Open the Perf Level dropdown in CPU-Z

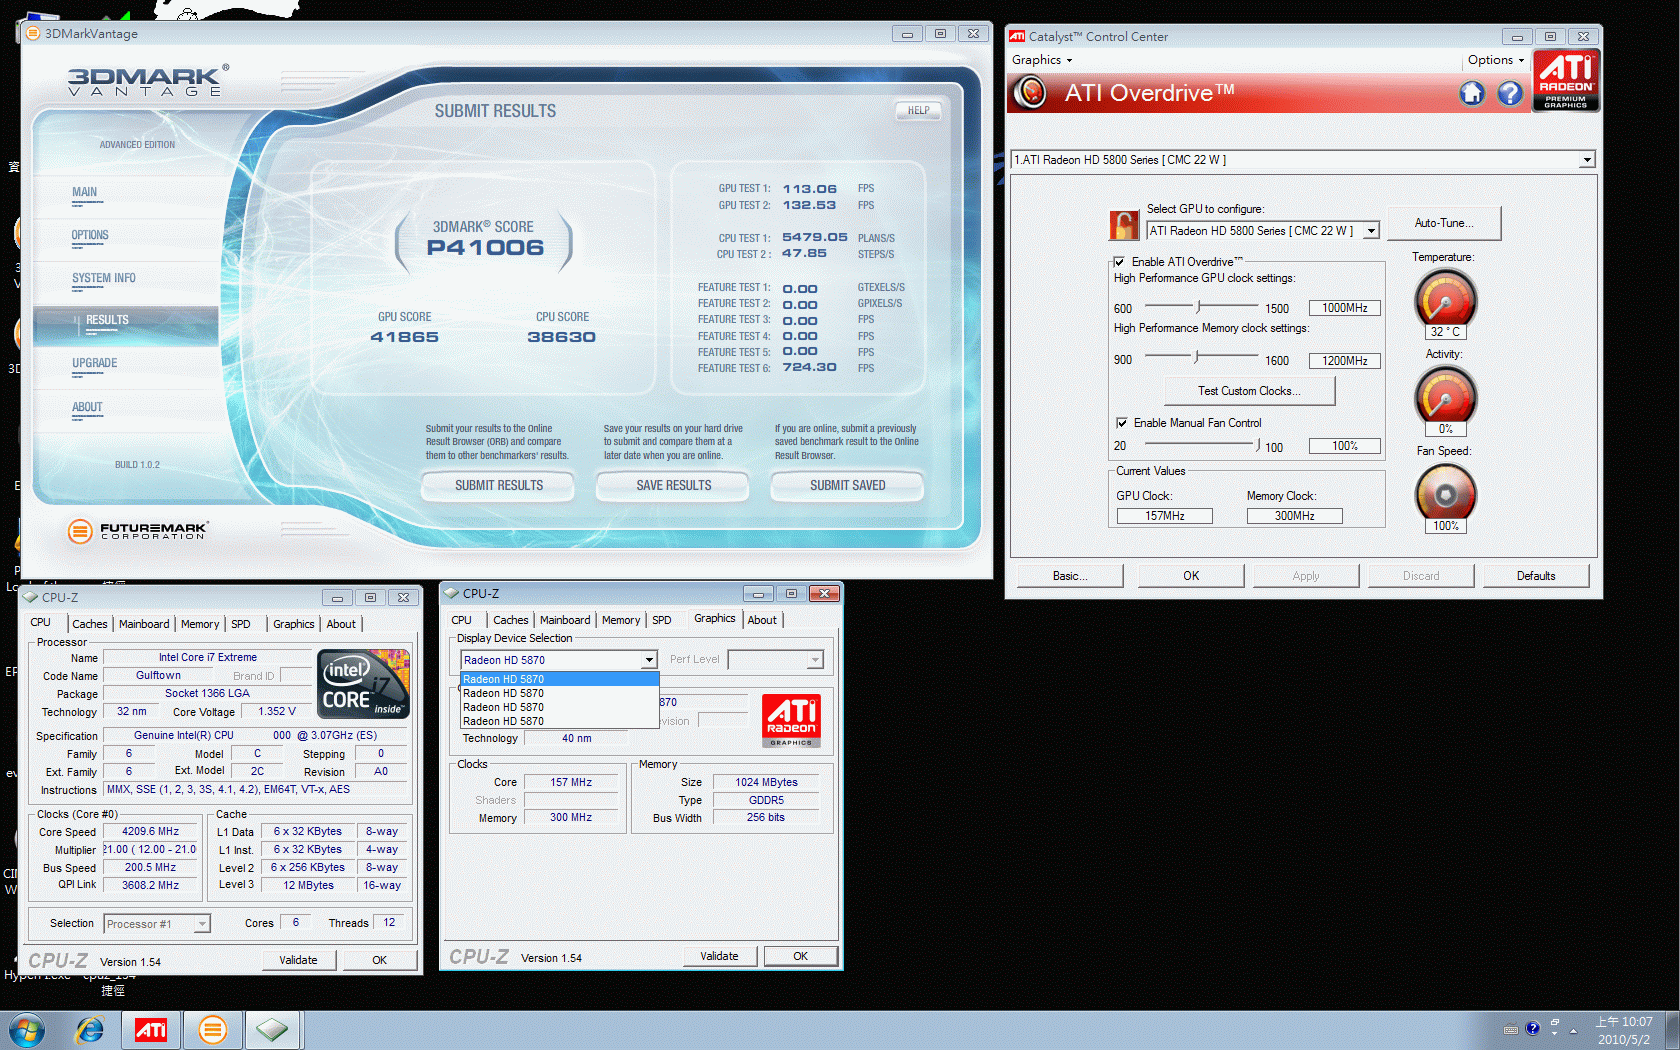coord(815,660)
